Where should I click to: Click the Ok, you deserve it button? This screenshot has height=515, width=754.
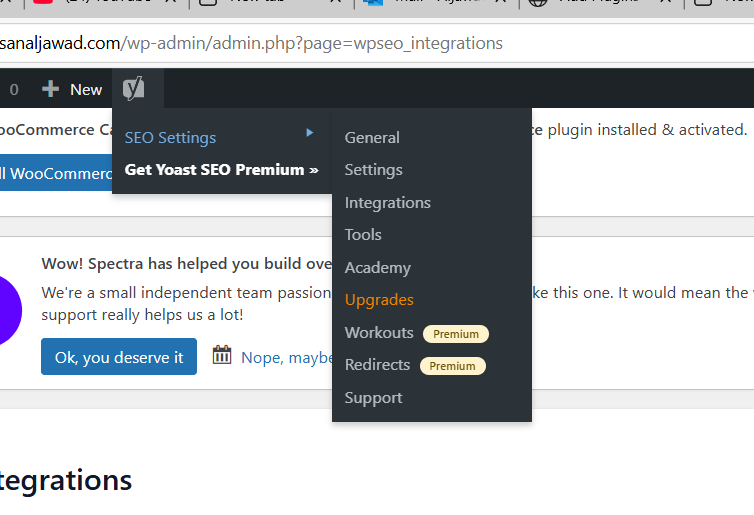click(x=119, y=356)
